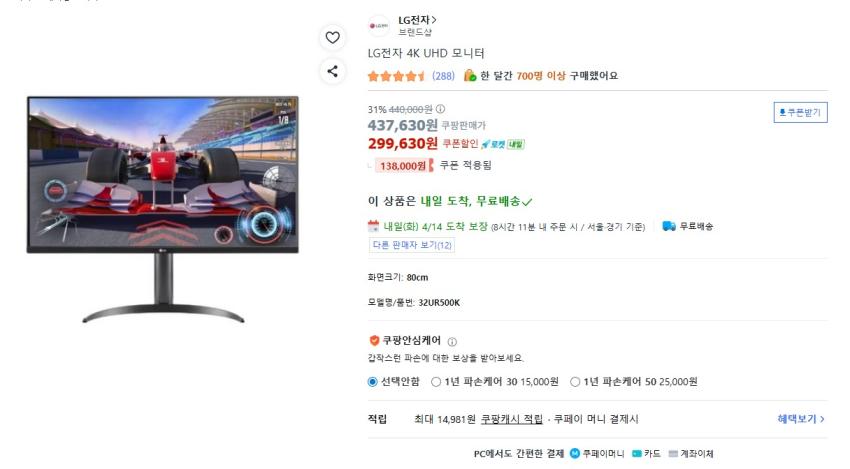This screenshot has height=469, width=850.
Task: Click the LG monitor product image
Action: pos(163,209)
